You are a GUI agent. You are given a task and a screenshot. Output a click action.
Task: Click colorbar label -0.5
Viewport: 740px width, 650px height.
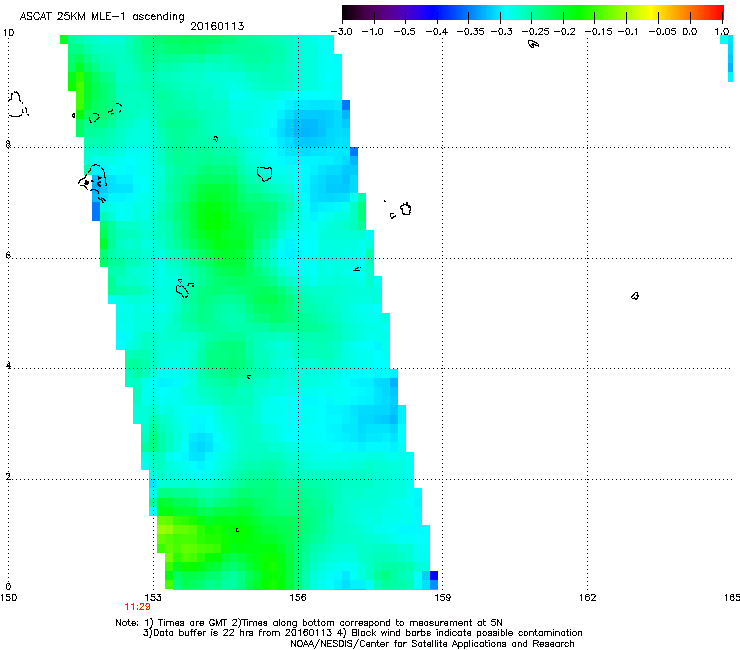pyautogui.click(x=405, y=32)
